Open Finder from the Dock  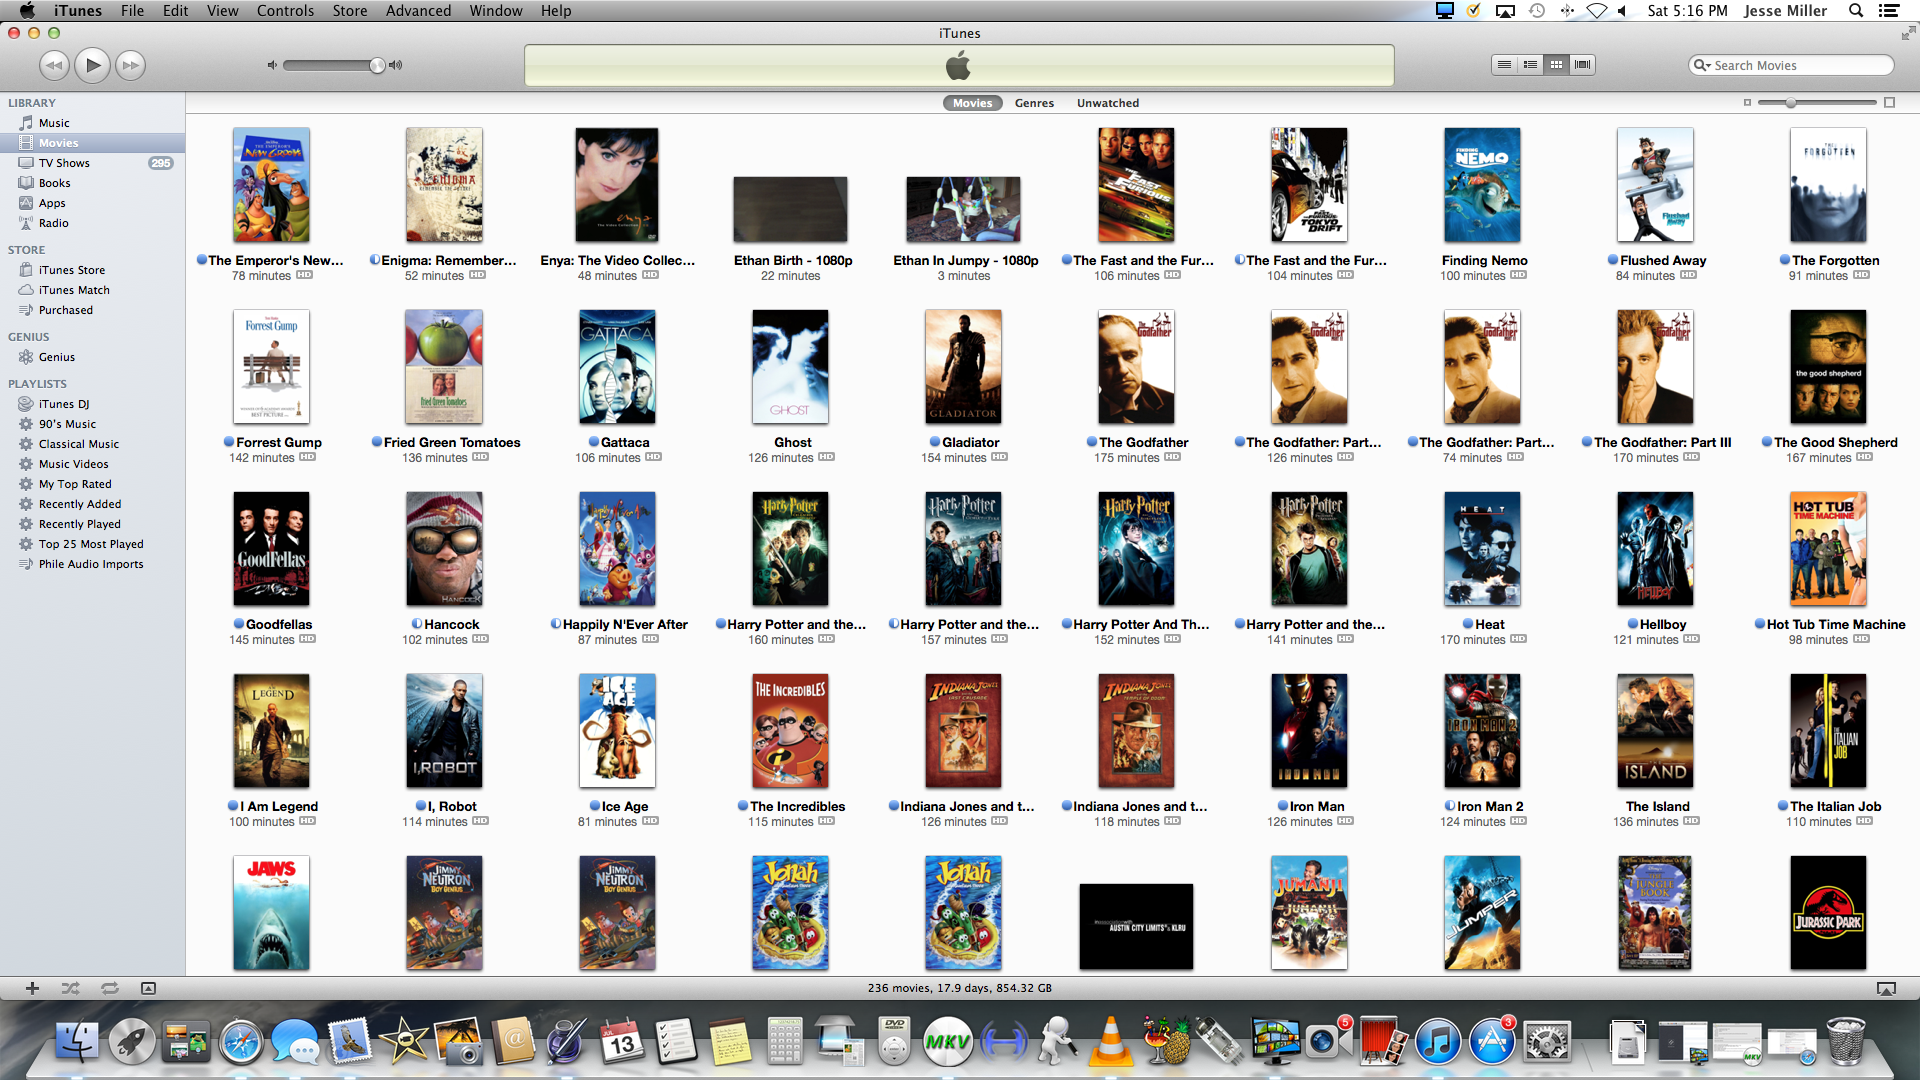click(x=76, y=1043)
